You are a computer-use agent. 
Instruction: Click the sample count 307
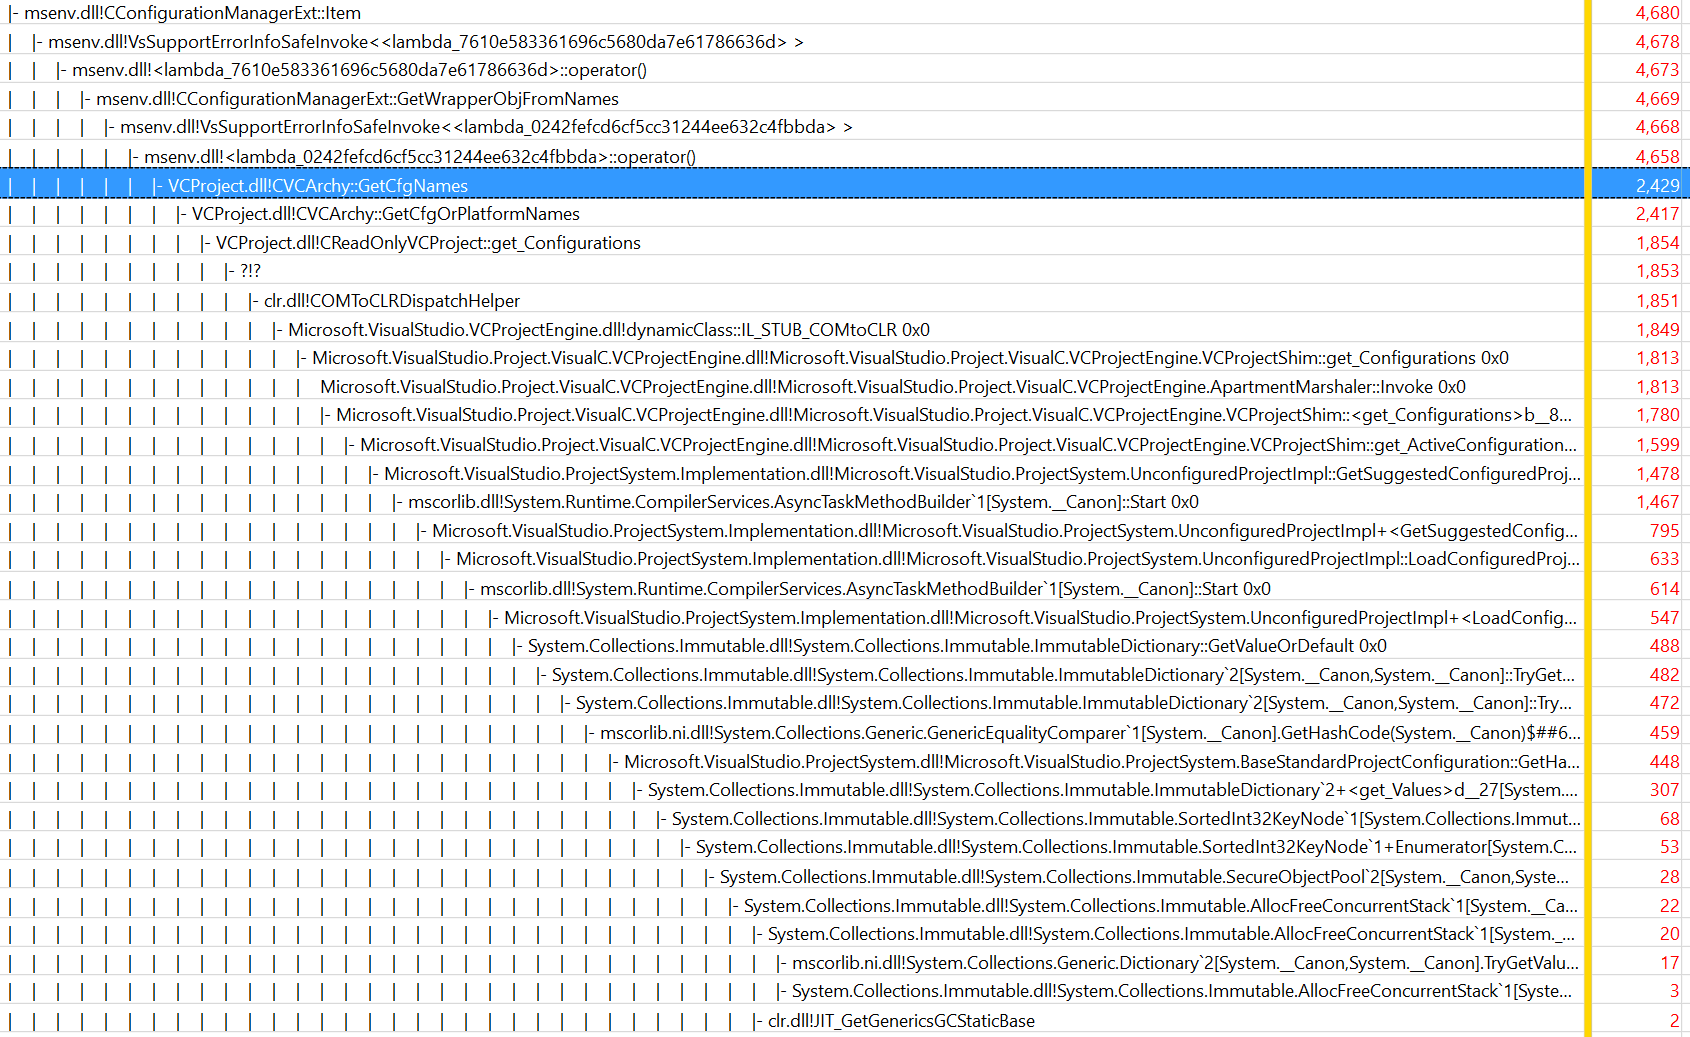tap(1665, 790)
